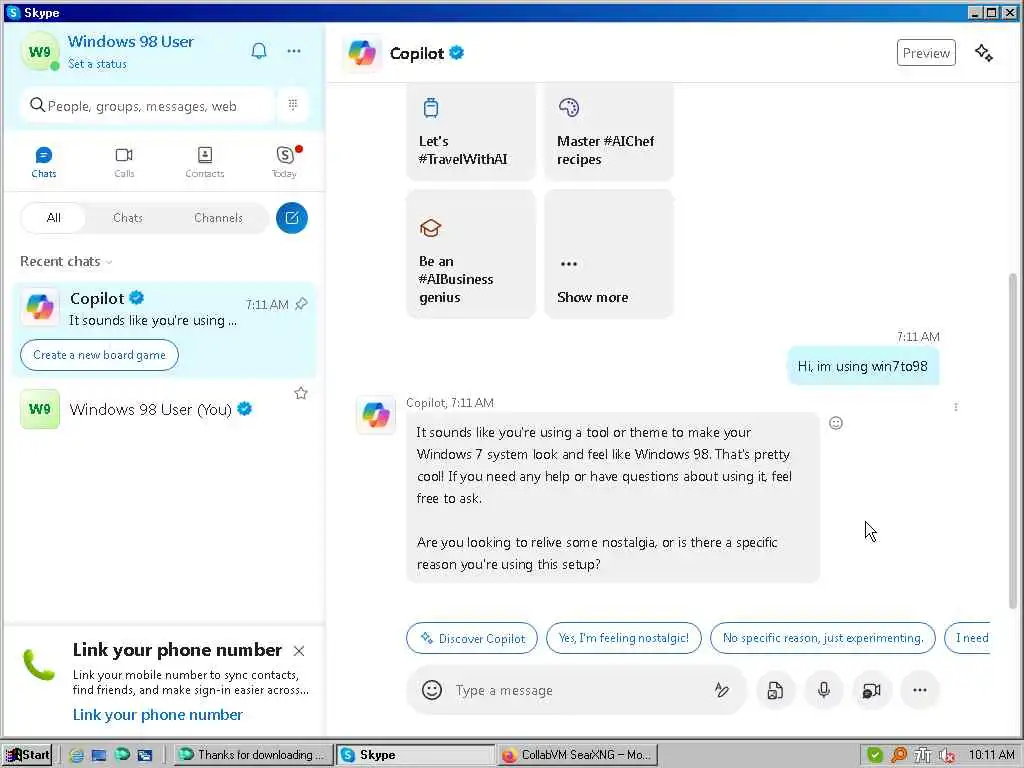Viewport: 1024px width, 768px height.
Task: Click the pen icon in the message field
Action: [721, 690]
